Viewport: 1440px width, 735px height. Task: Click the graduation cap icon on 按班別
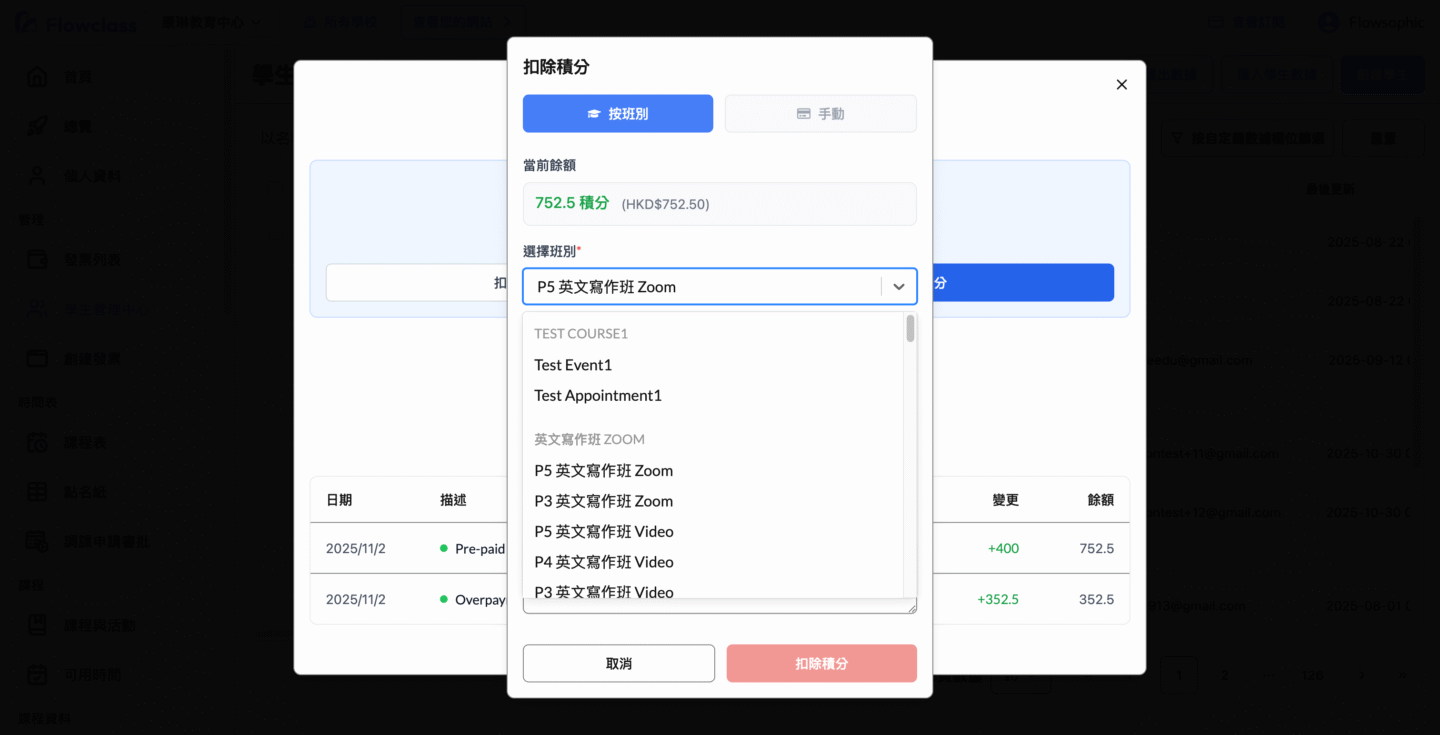594,114
